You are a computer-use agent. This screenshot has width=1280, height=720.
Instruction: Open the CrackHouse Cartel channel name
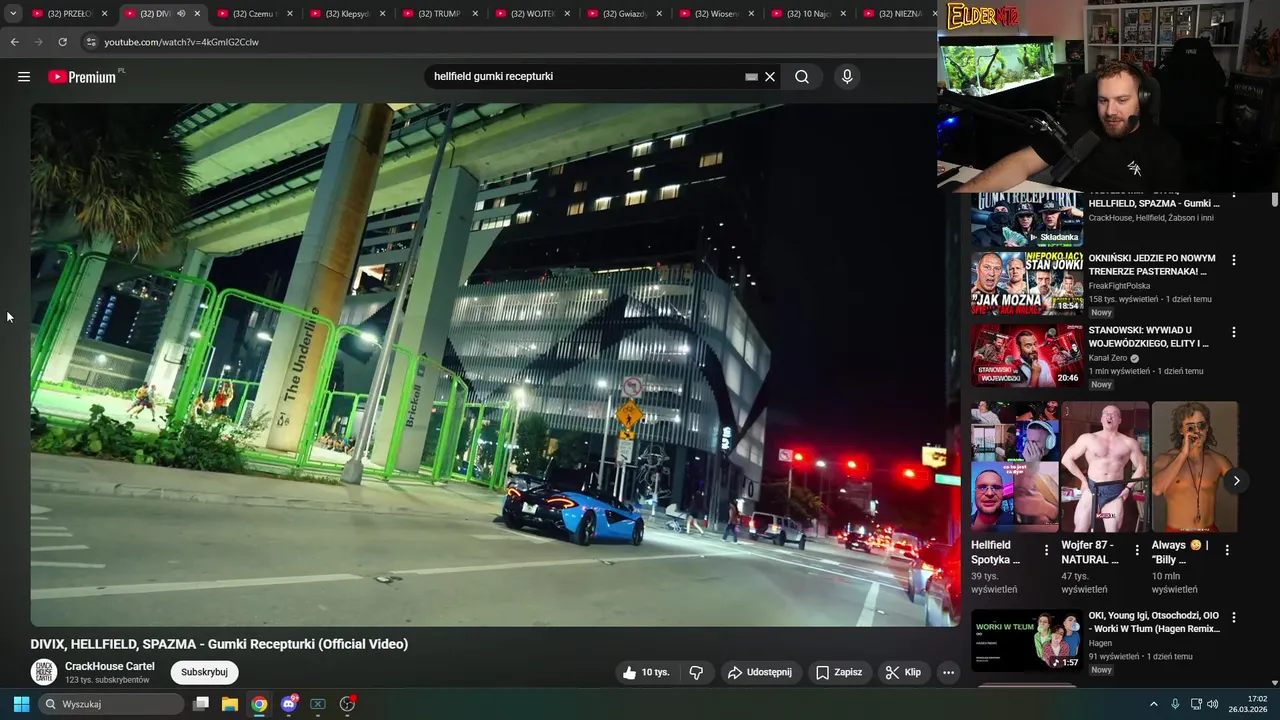coord(110,667)
